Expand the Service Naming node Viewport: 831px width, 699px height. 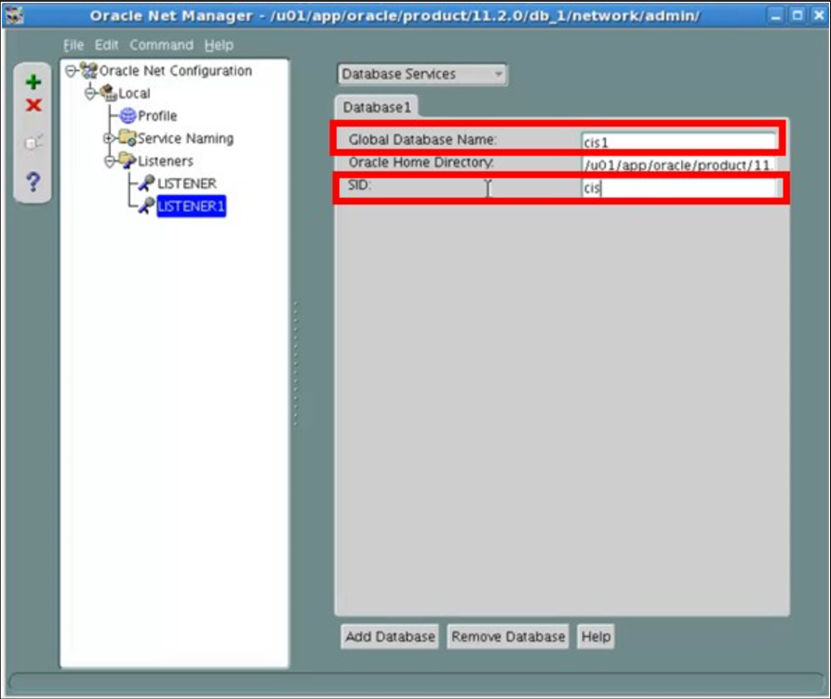pos(109,138)
